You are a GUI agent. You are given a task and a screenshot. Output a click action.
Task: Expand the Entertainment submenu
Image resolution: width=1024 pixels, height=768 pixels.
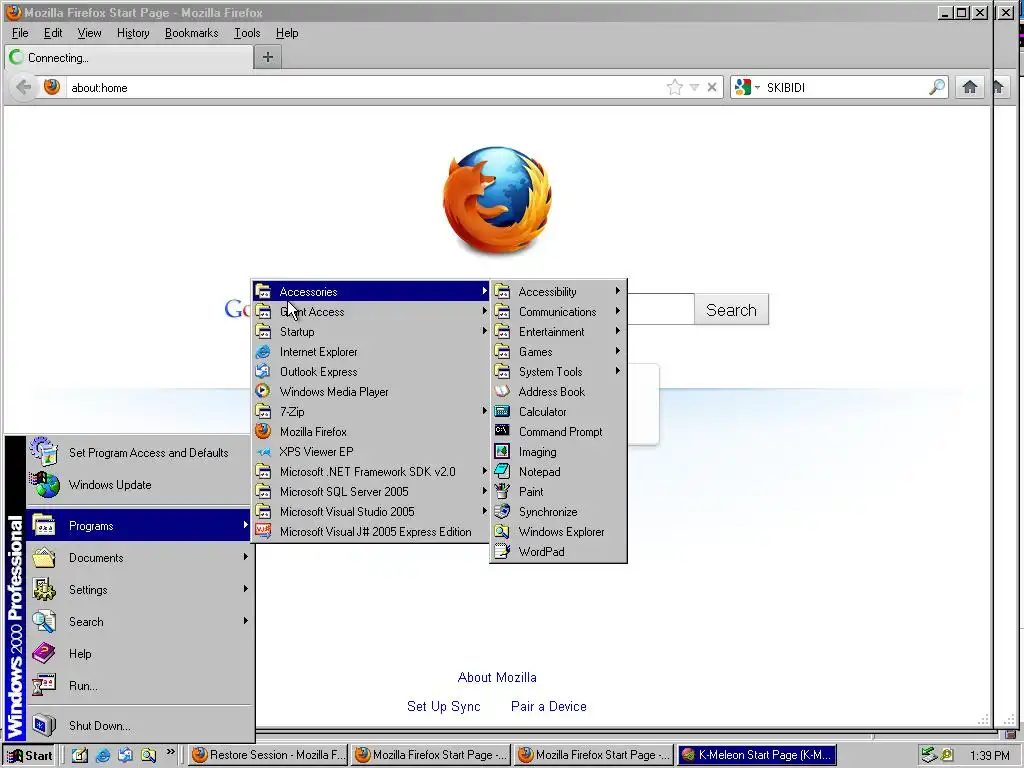tap(558, 332)
